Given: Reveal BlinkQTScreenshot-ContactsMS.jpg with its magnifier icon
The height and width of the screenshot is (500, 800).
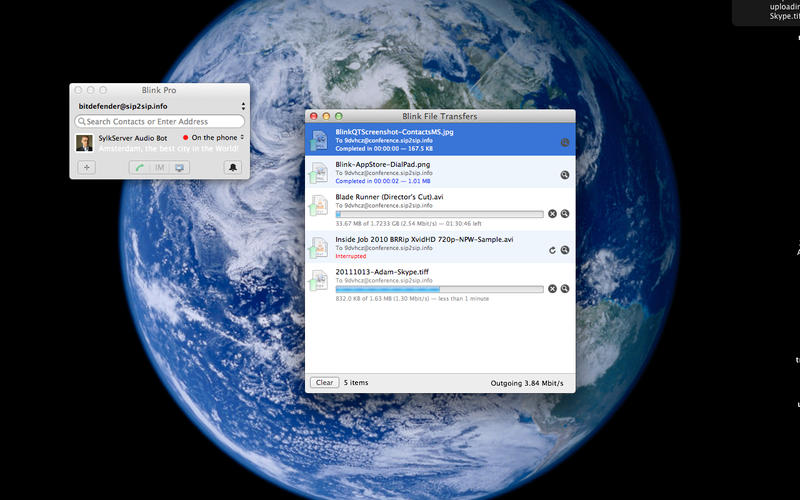Looking at the screenshot, I should tap(565, 142).
